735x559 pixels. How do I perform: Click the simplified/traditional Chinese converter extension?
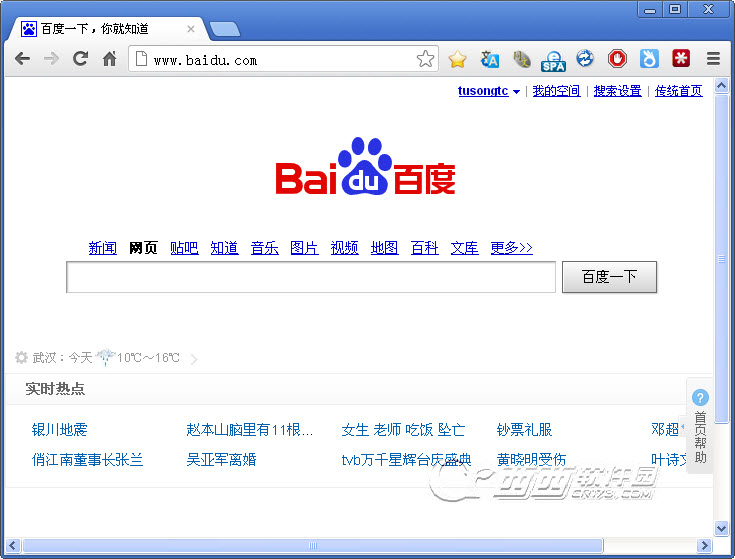521,59
